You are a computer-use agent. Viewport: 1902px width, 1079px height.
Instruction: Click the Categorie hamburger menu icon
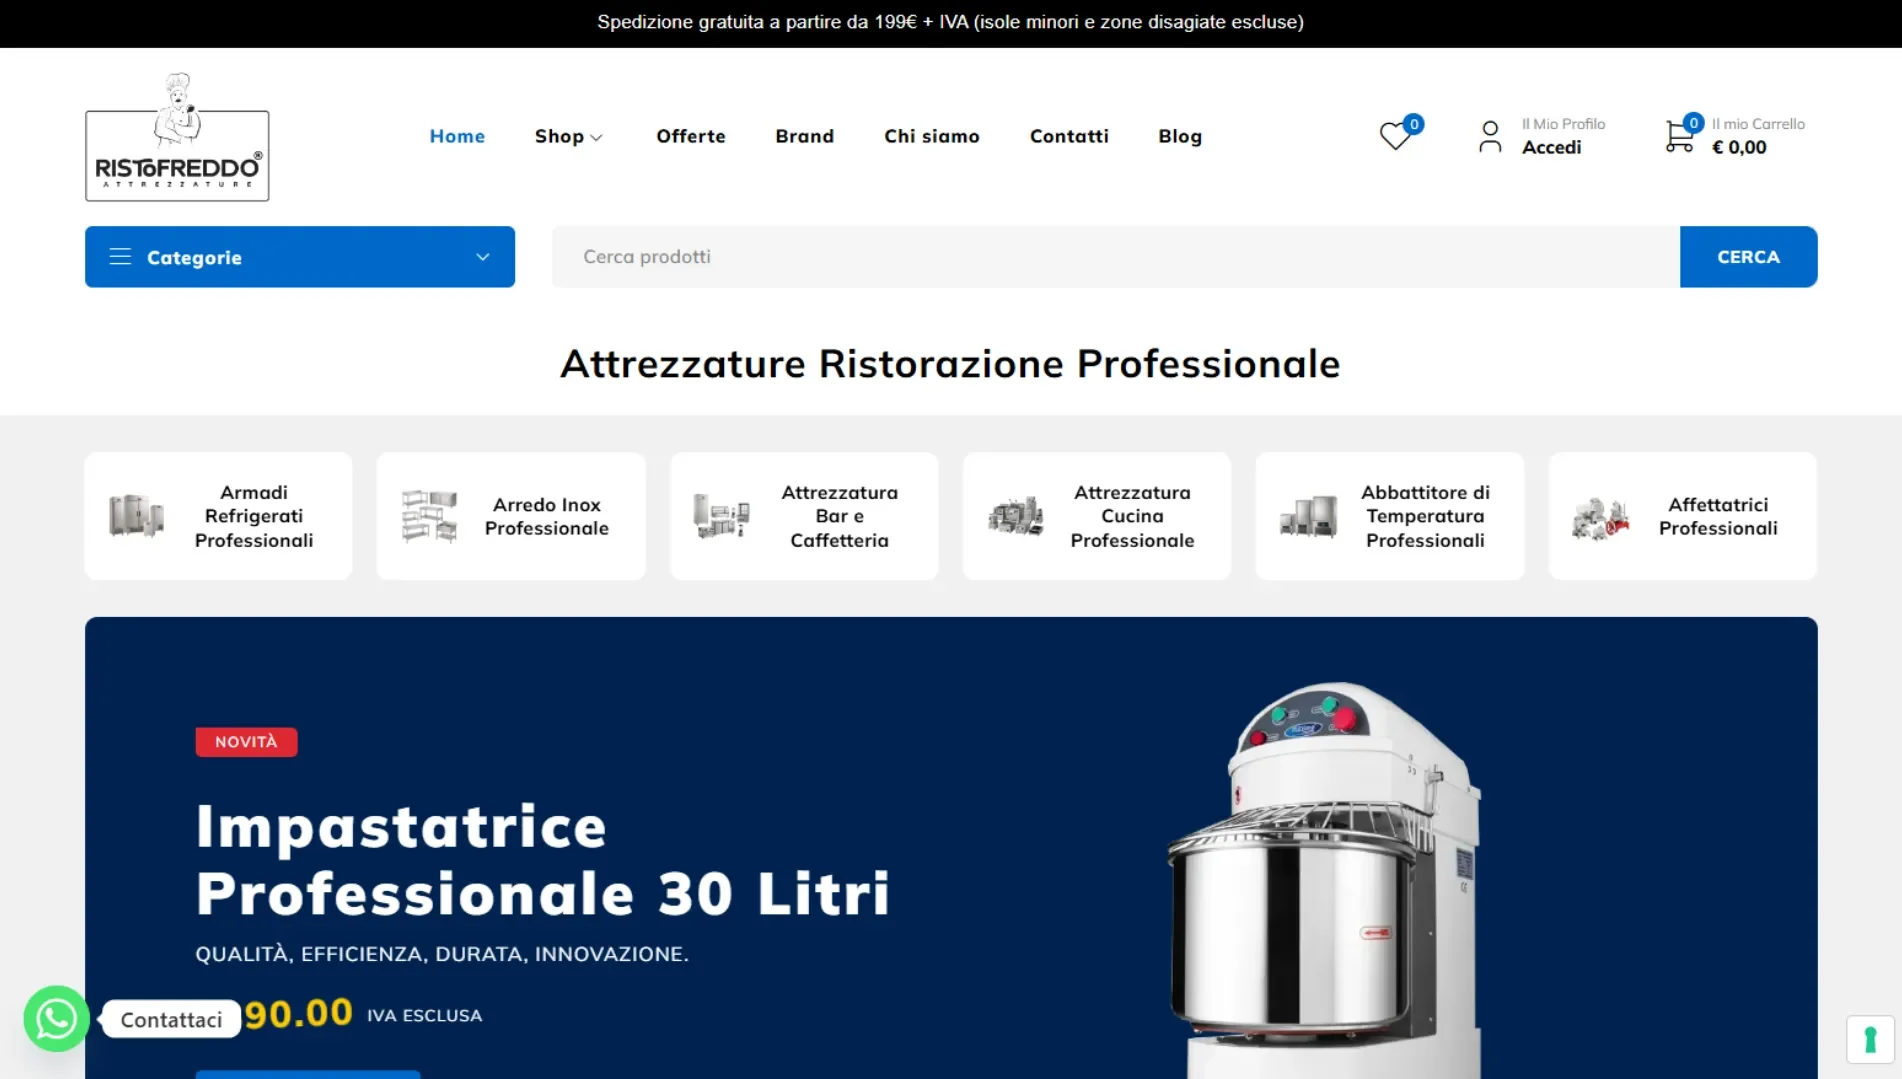pyautogui.click(x=120, y=257)
